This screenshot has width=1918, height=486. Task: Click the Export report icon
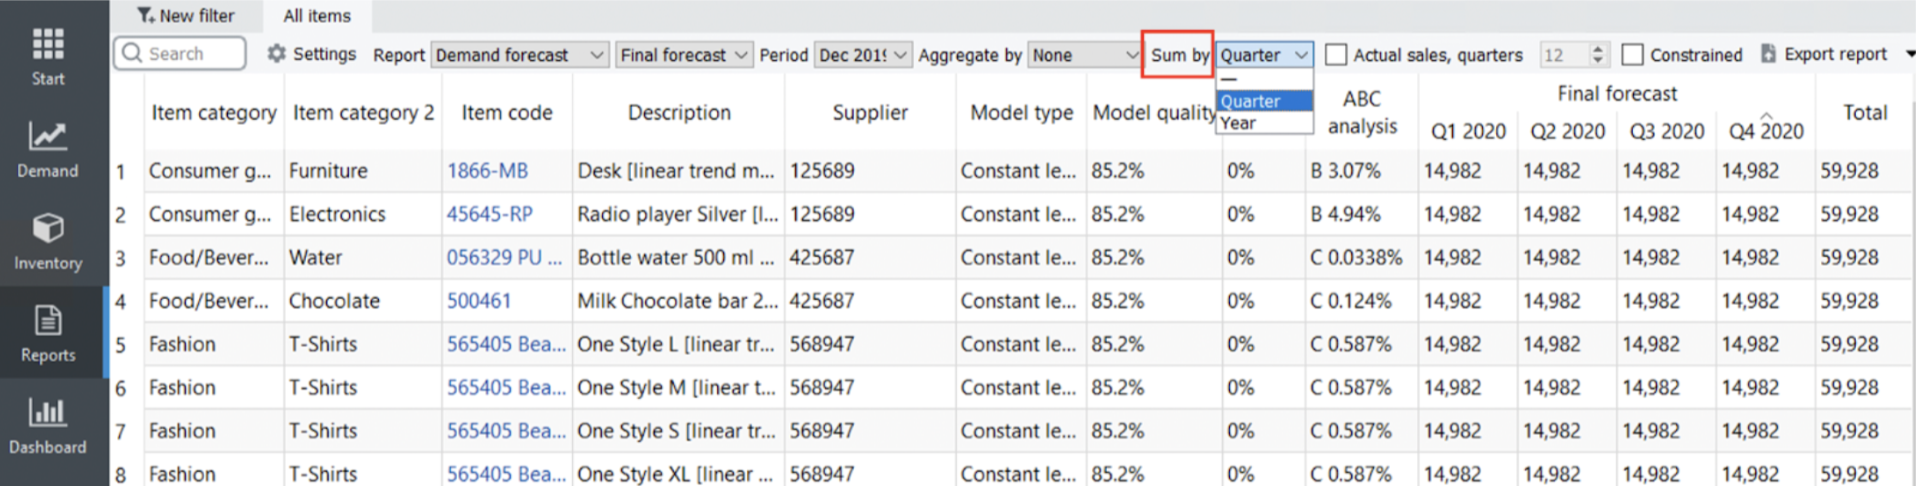point(1768,54)
